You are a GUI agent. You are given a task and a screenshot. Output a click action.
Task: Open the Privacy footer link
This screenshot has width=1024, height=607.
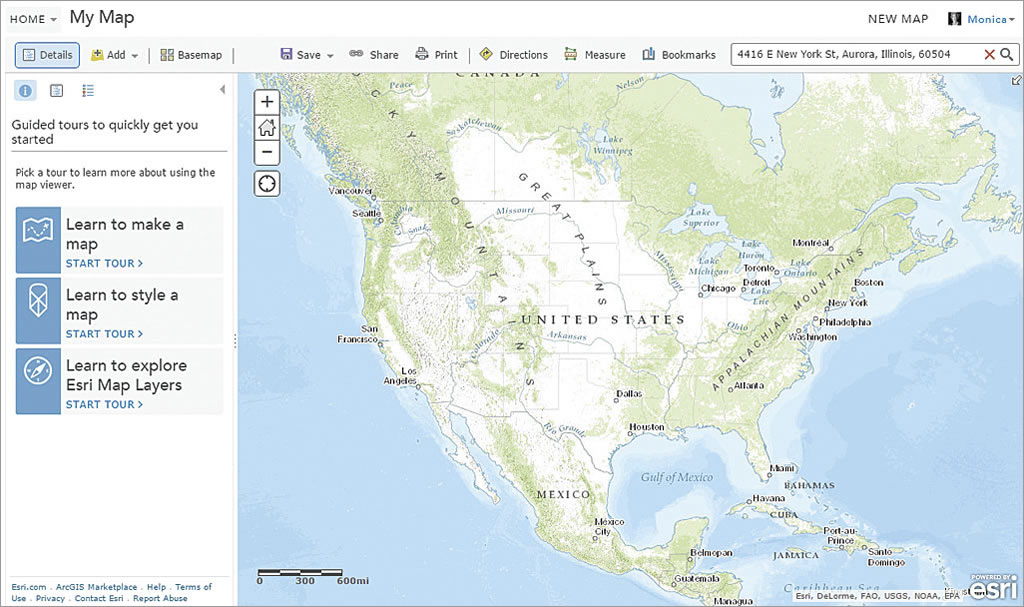click(50, 598)
